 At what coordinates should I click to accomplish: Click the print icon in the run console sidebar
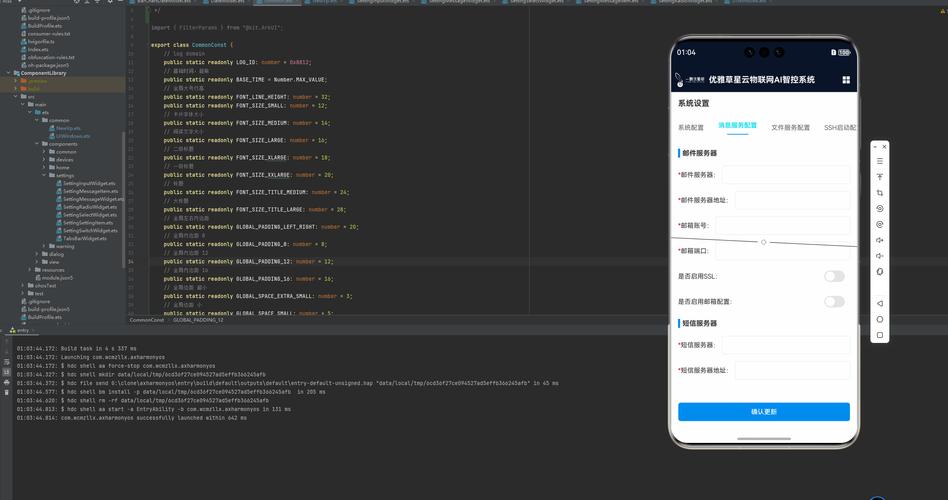pos(7,382)
